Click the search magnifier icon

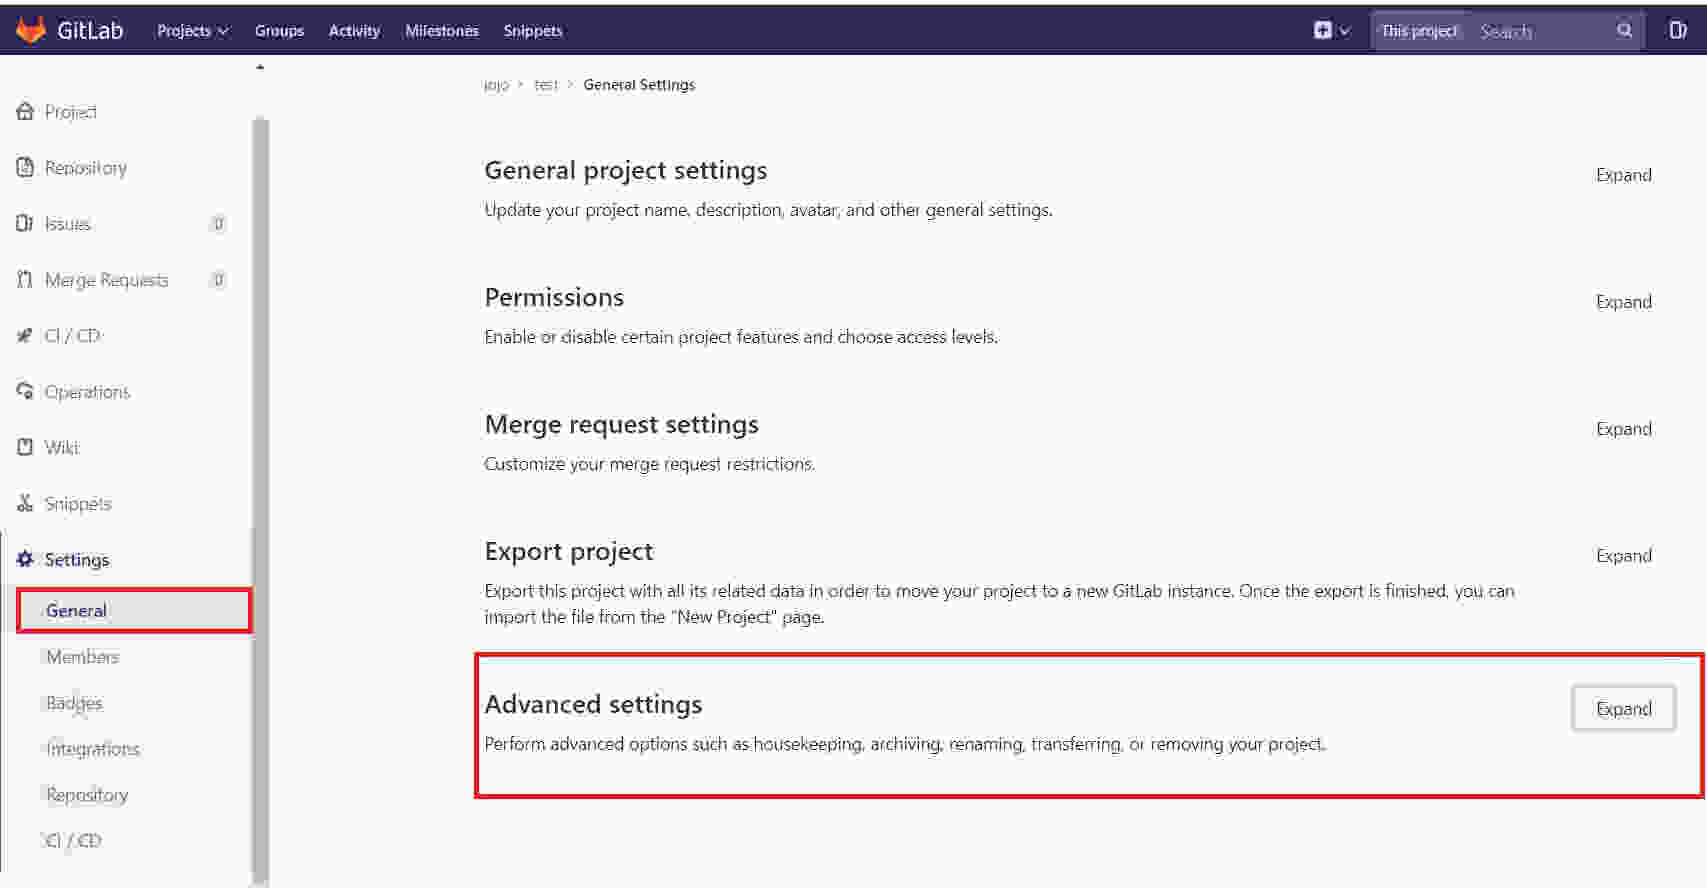[1625, 31]
